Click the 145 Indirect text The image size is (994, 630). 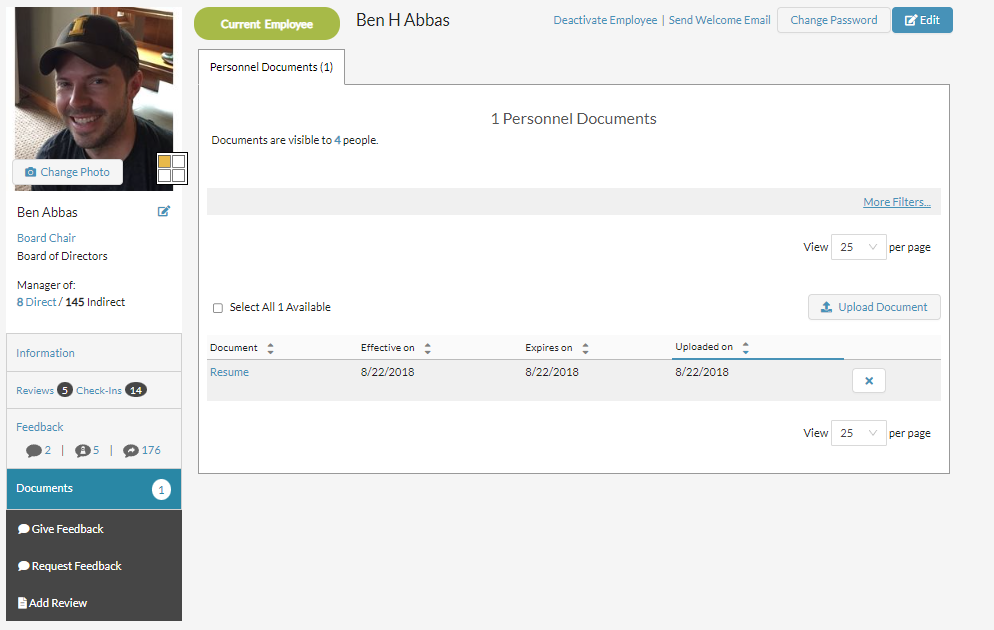tap(95, 302)
